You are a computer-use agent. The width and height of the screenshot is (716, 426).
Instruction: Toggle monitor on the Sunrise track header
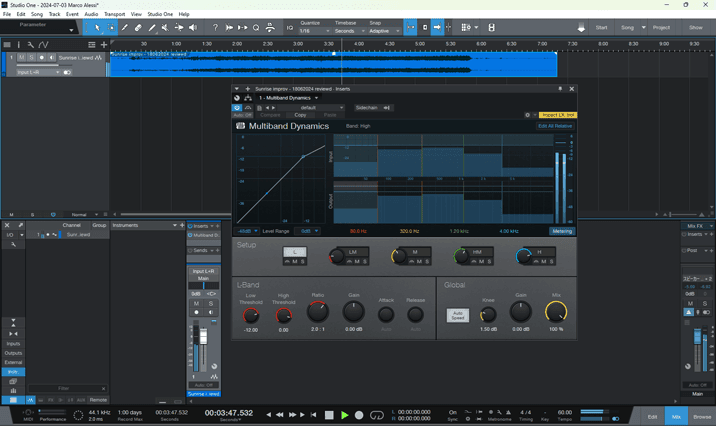coord(52,58)
